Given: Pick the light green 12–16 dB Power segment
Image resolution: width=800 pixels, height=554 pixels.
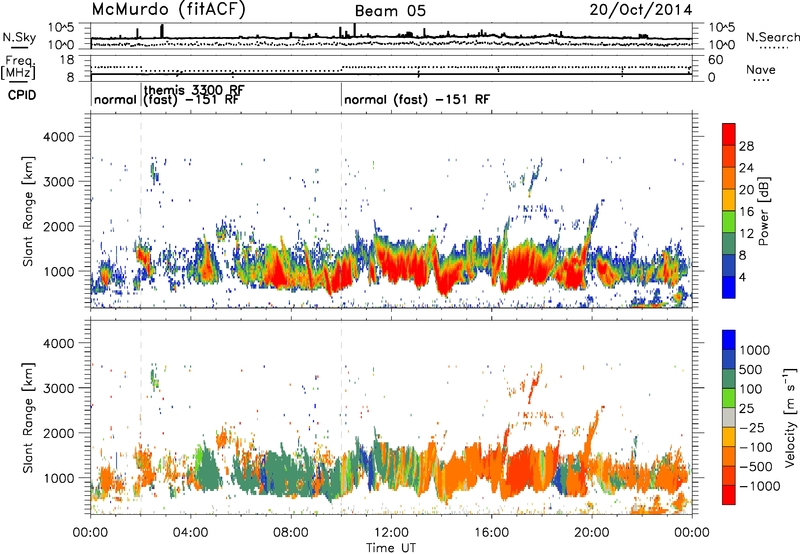Looking at the screenshot, I should (x=729, y=222).
